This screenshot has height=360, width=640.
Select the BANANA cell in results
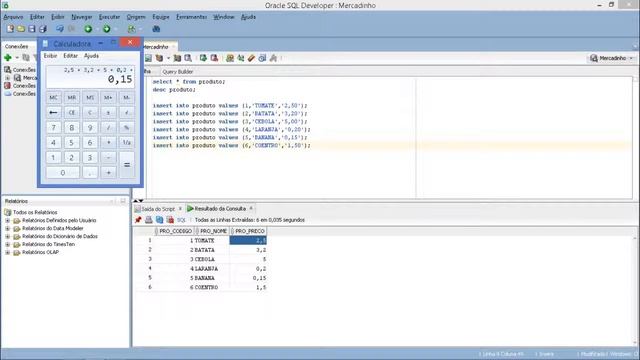[x=211, y=278]
